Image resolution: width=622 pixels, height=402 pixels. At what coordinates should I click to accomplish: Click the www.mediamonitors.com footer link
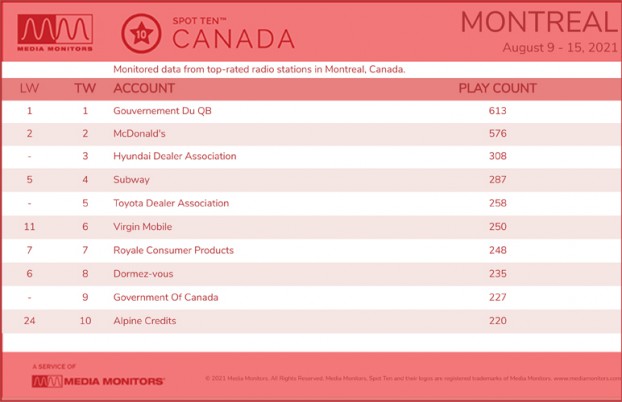(587, 379)
